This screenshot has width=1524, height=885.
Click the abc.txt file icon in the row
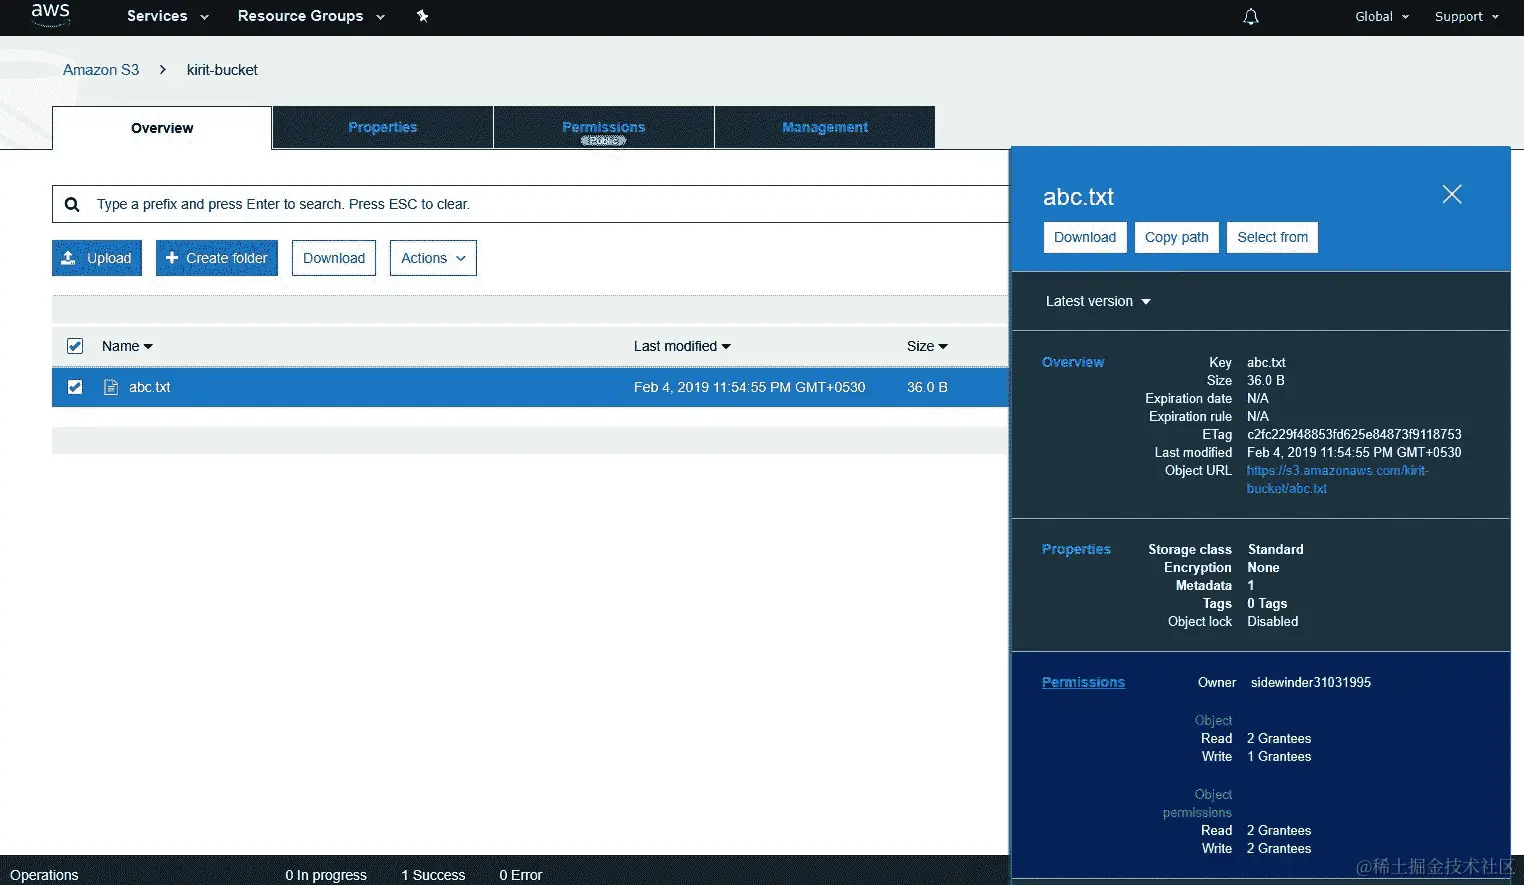tap(111, 387)
